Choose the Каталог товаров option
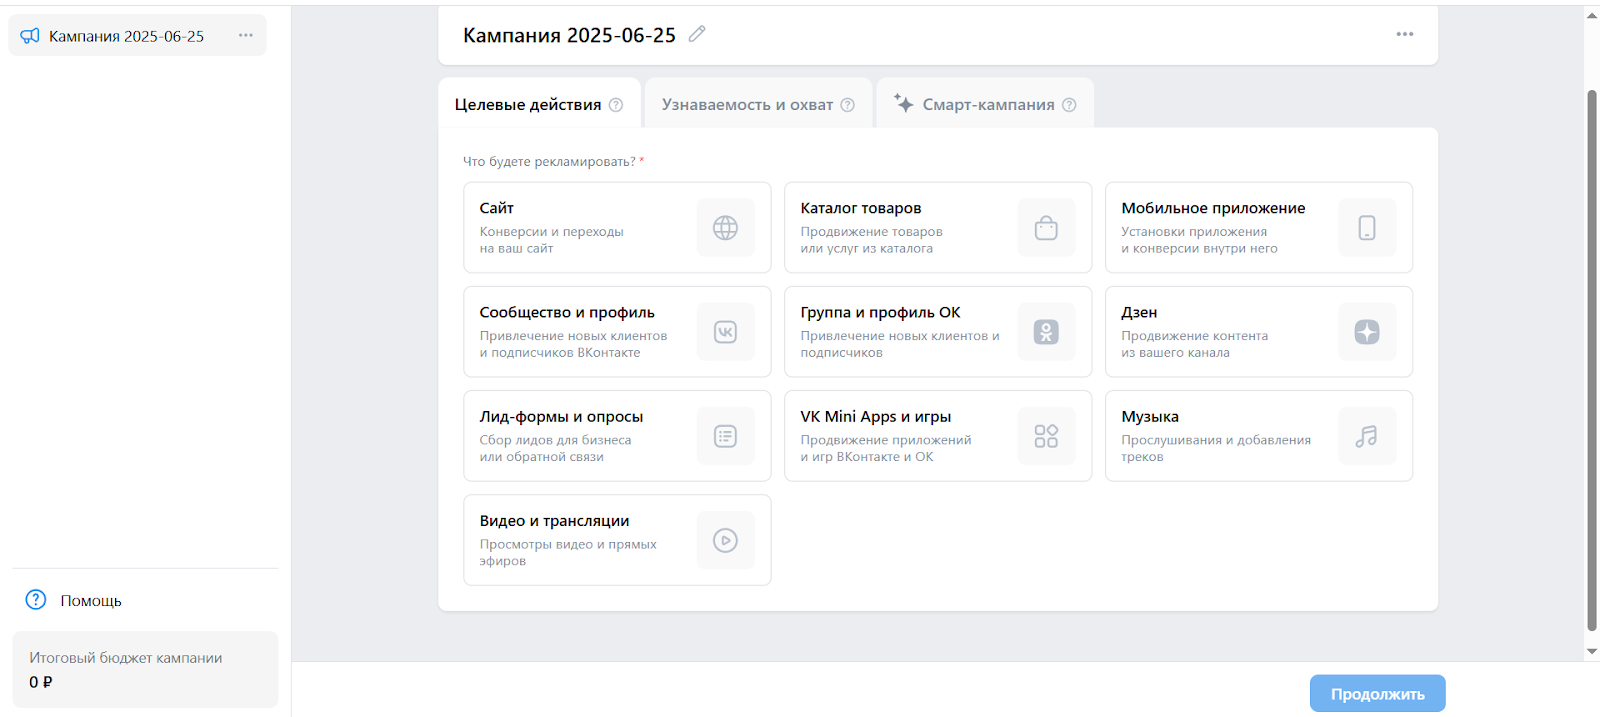Viewport: 1600px width, 717px height. [x=938, y=227]
